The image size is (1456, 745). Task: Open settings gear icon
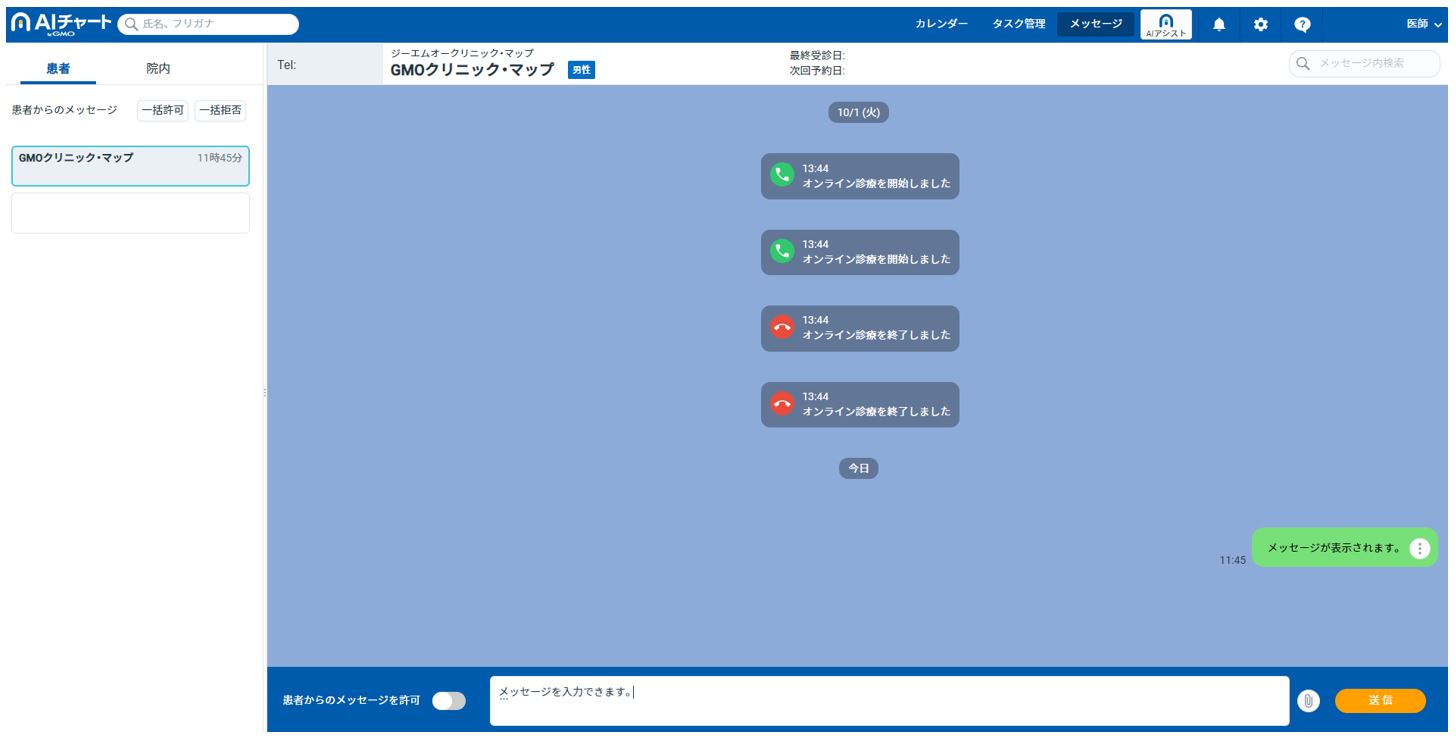point(1260,24)
